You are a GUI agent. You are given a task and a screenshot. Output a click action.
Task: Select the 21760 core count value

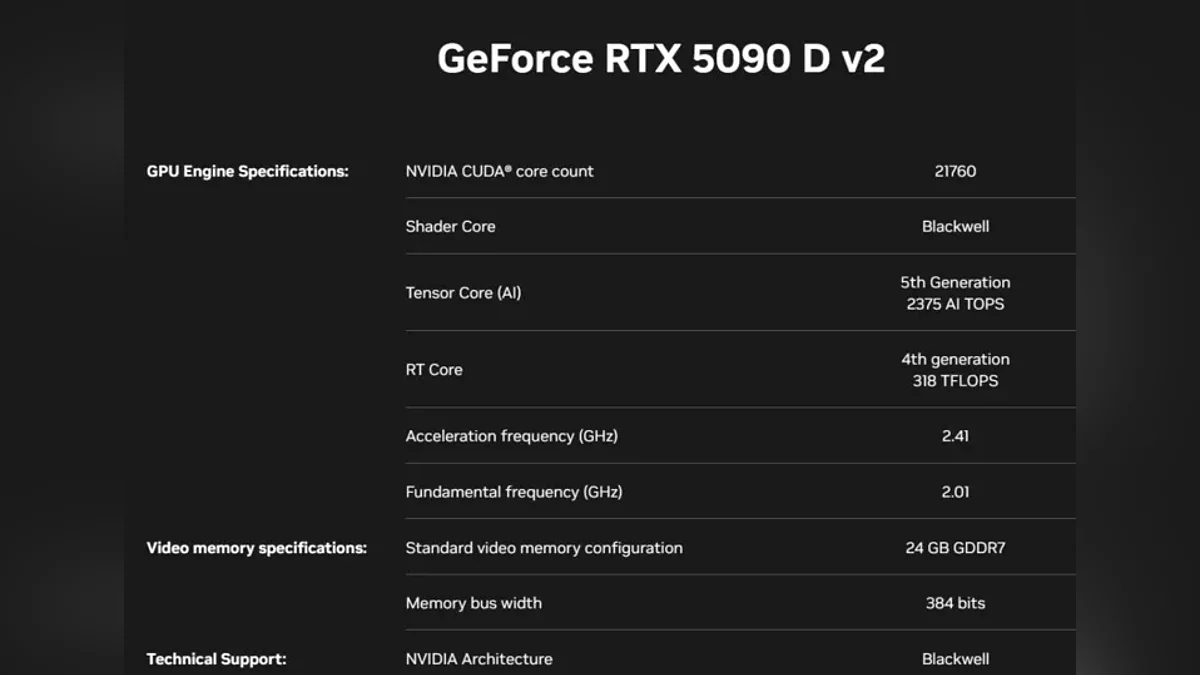click(955, 171)
